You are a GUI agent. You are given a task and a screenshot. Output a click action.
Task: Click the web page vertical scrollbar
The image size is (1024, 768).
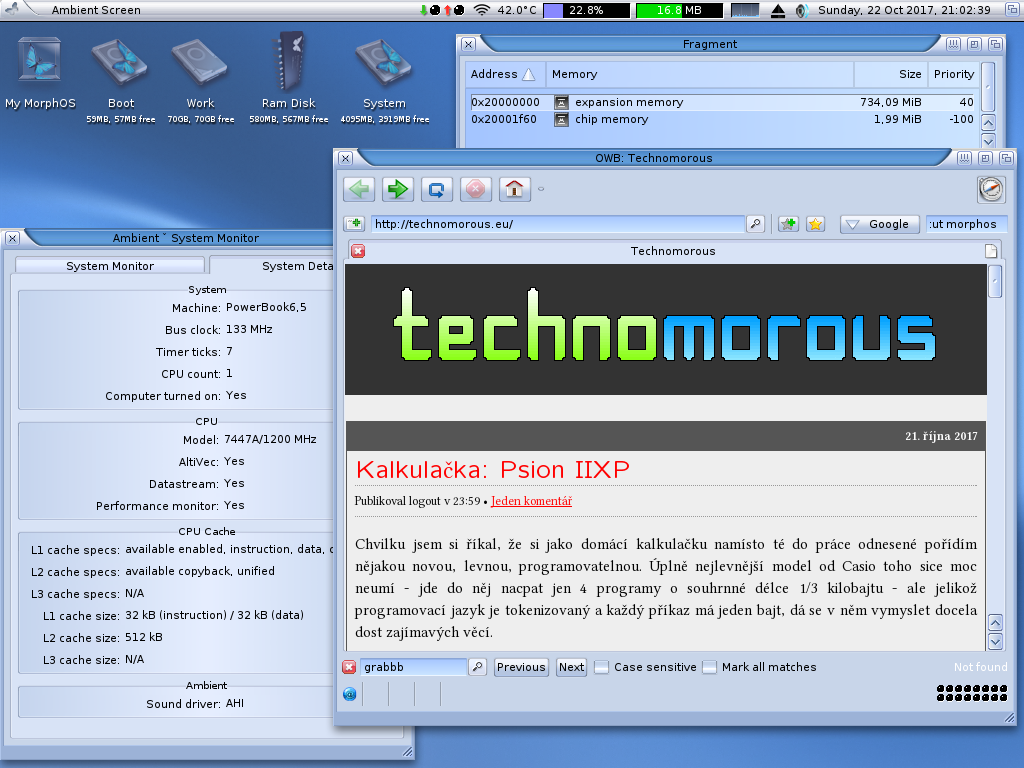pyautogui.click(x=995, y=440)
